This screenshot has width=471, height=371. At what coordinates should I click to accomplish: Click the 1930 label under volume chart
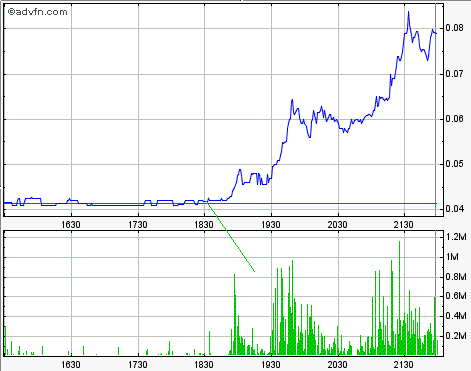point(271,365)
